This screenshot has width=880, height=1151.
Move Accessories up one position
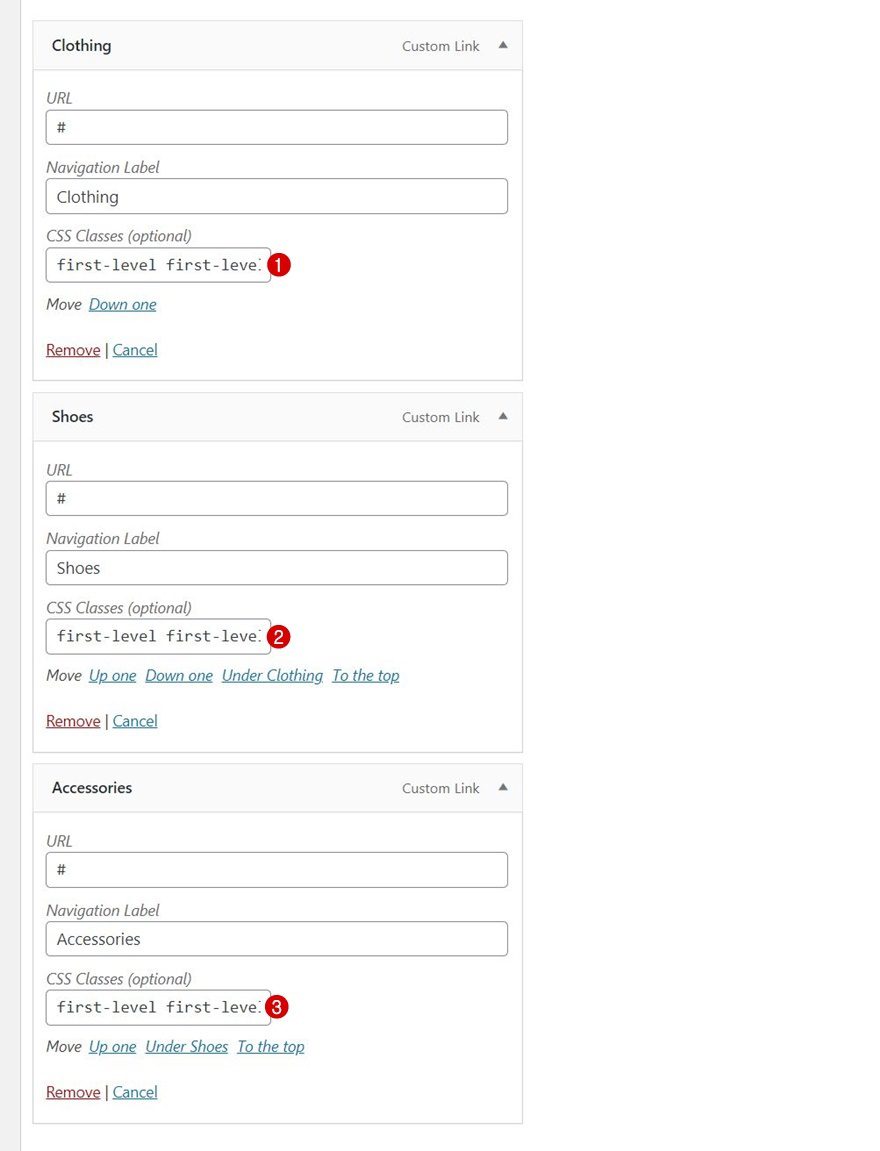pos(112,1046)
